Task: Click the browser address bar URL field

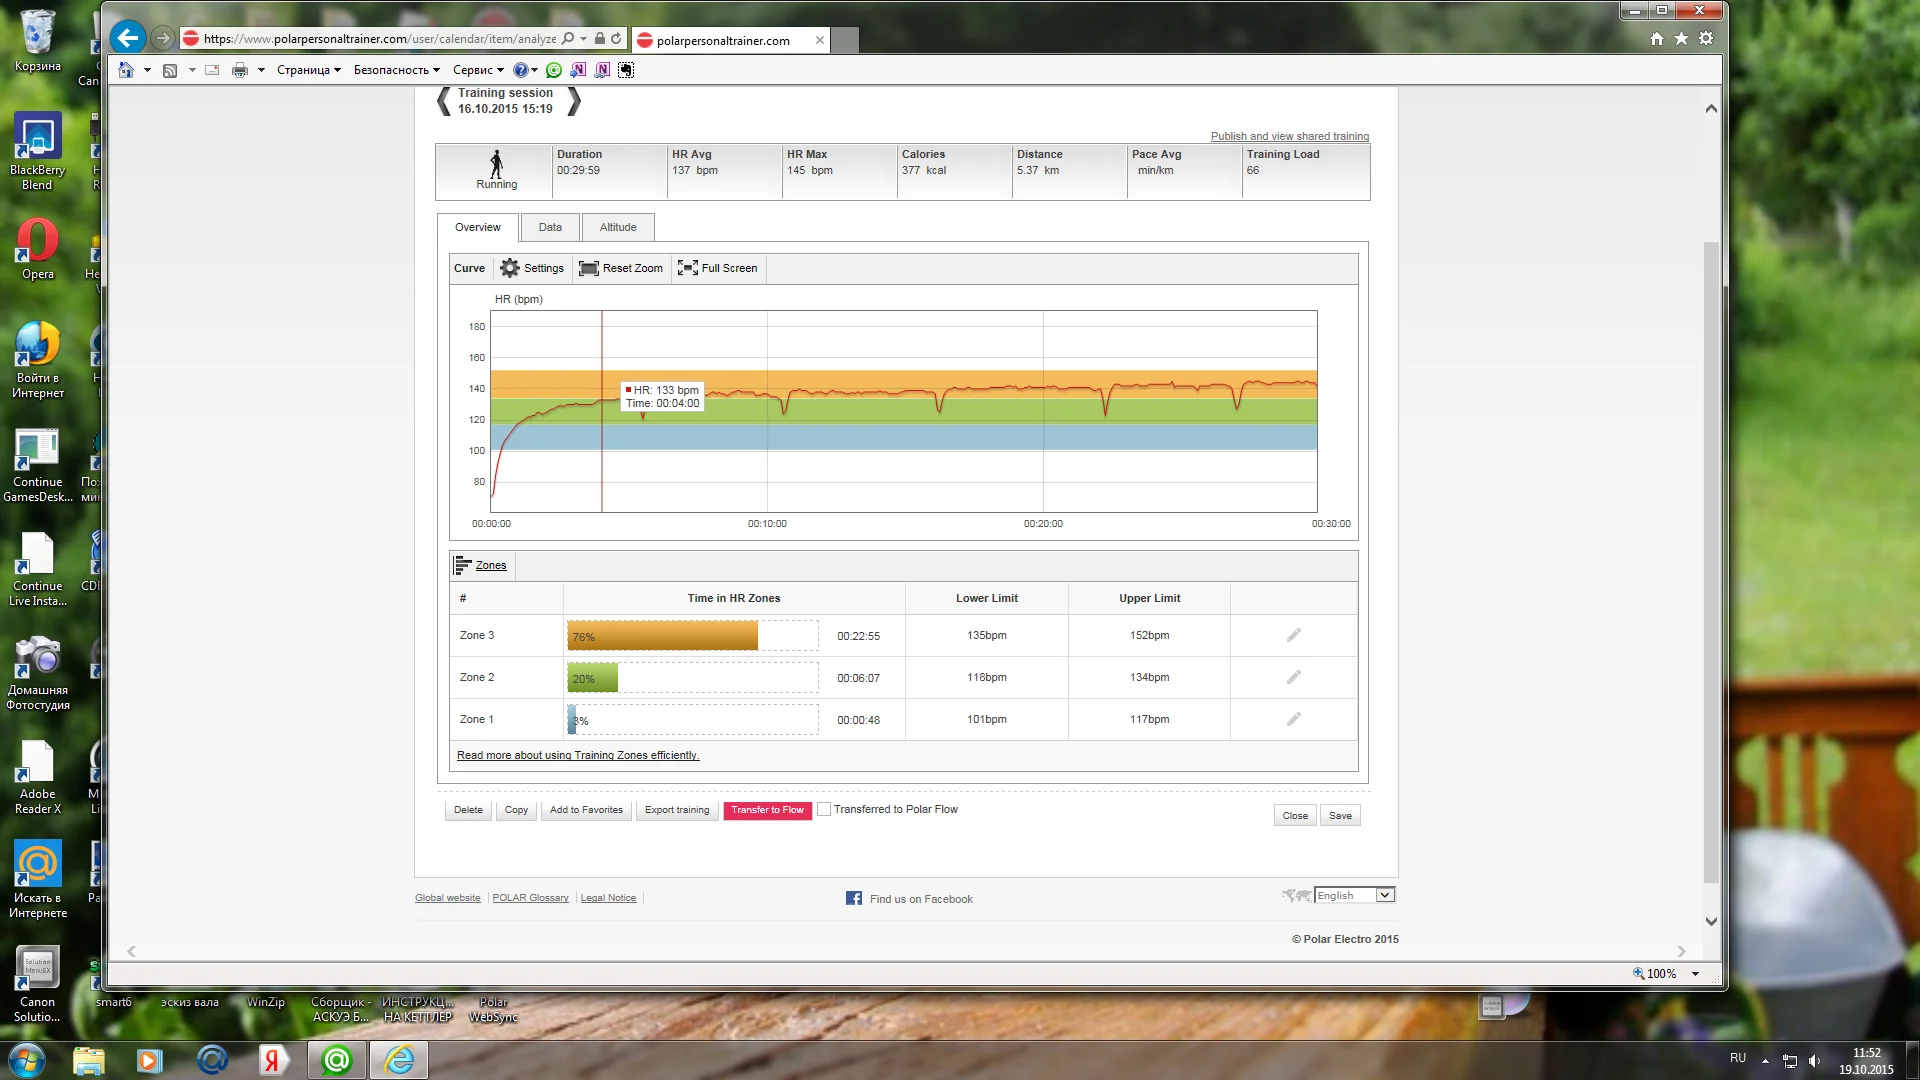Action: (380, 39)
